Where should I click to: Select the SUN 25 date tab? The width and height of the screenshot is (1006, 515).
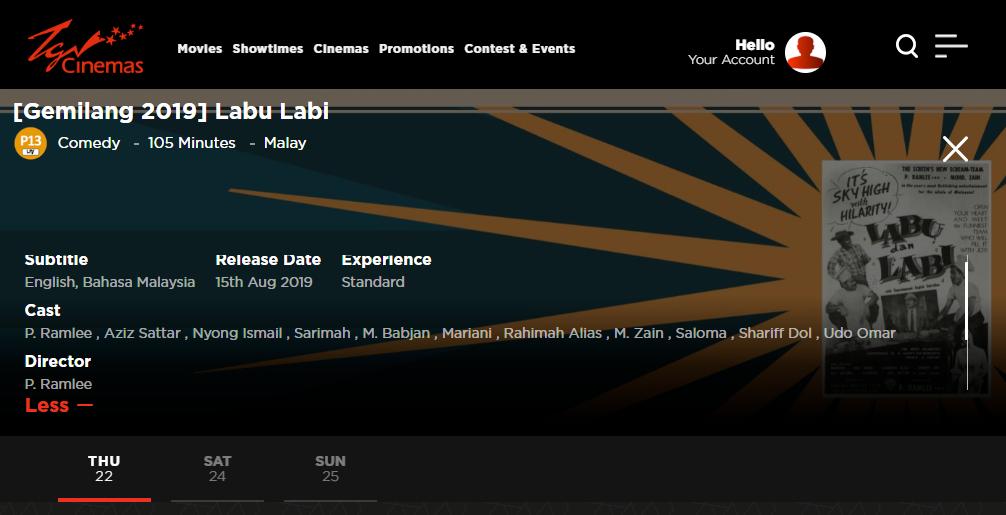click(330, 469)
